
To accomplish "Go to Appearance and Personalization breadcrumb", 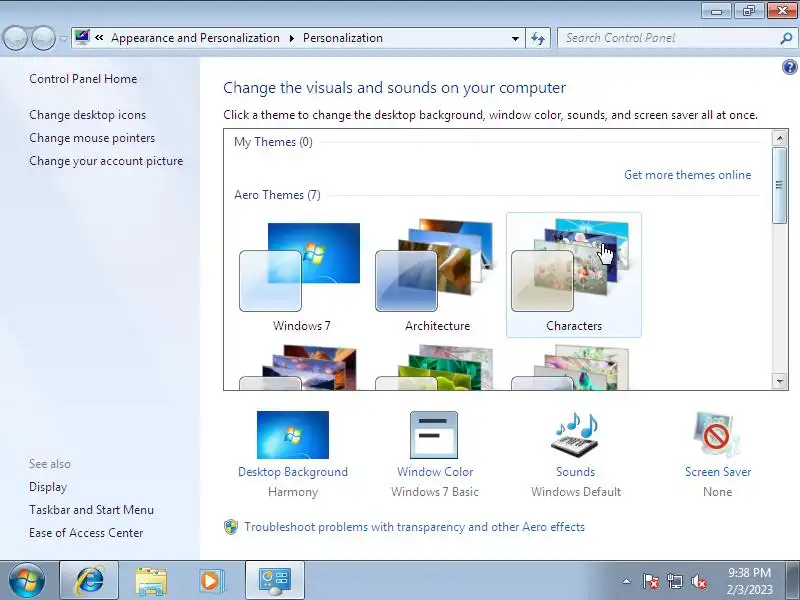I will pyautogui.click(x=195, y=38).
